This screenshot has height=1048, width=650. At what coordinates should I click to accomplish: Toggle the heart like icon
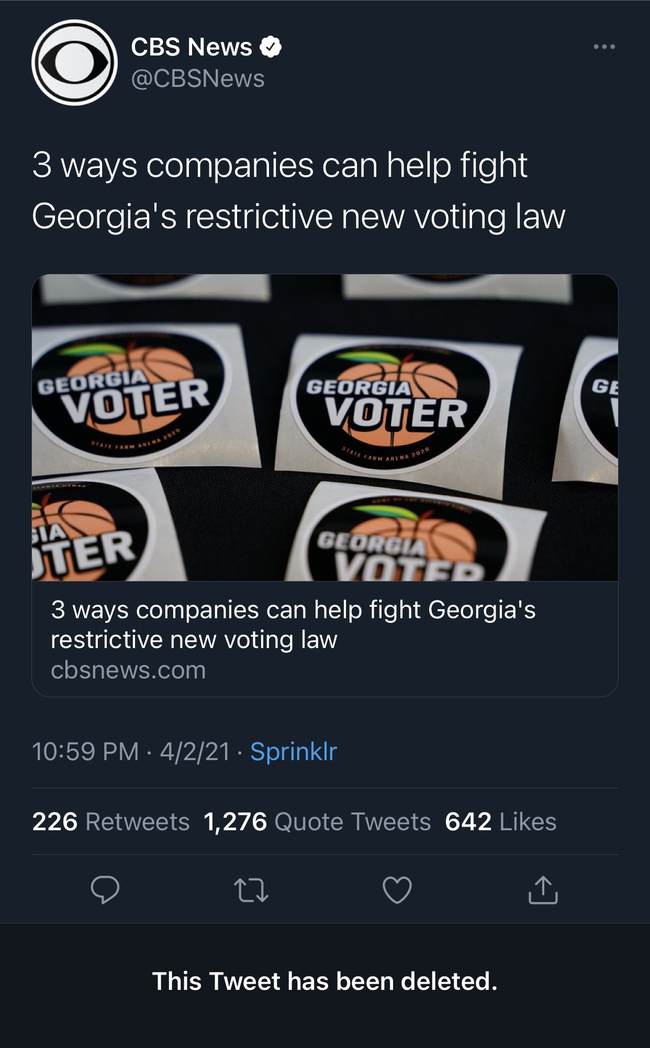(397, 889)
